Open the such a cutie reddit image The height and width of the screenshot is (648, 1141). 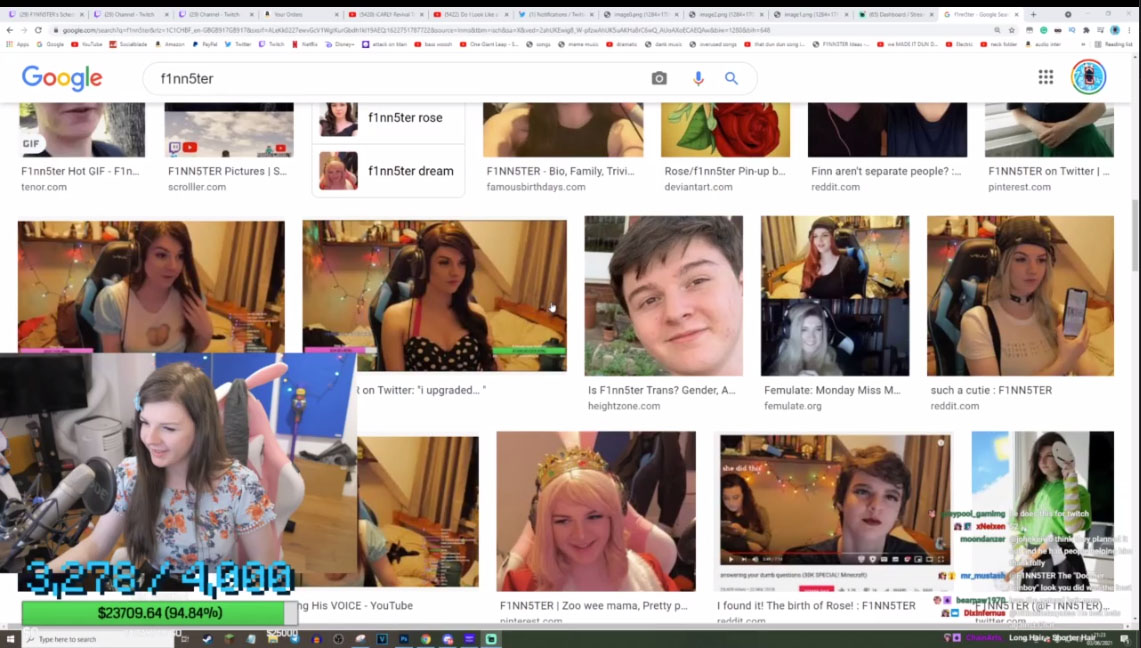tap(1020, 295)
